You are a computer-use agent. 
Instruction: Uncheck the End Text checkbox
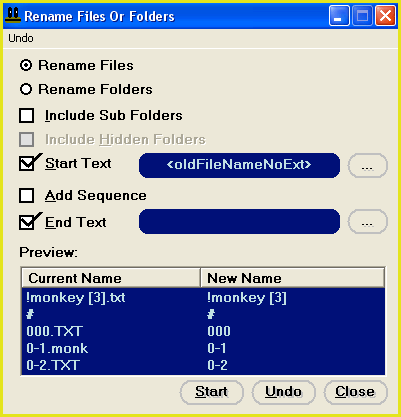click(27, 222)
